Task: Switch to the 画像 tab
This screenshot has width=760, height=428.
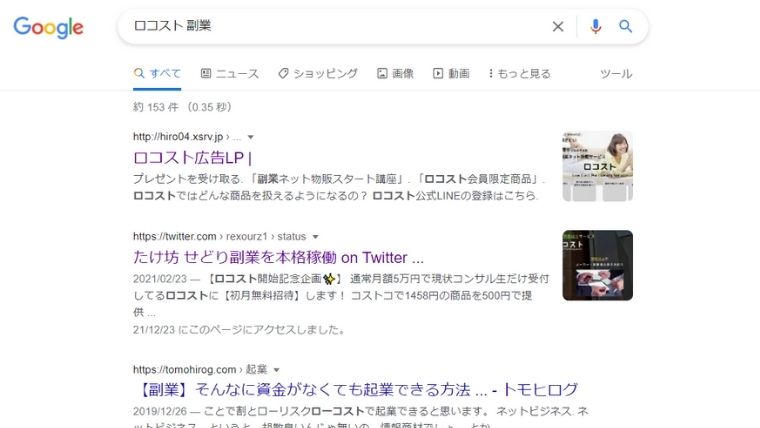Action: pyautogui.click(x=396, y=74)
